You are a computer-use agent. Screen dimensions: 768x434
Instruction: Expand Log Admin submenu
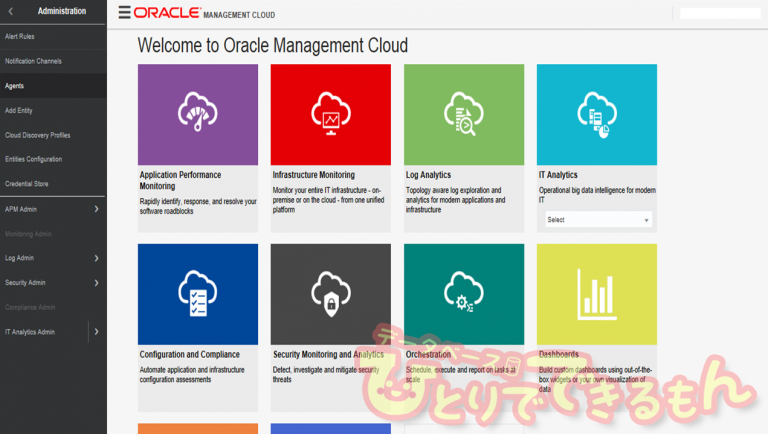click(96, 258)
